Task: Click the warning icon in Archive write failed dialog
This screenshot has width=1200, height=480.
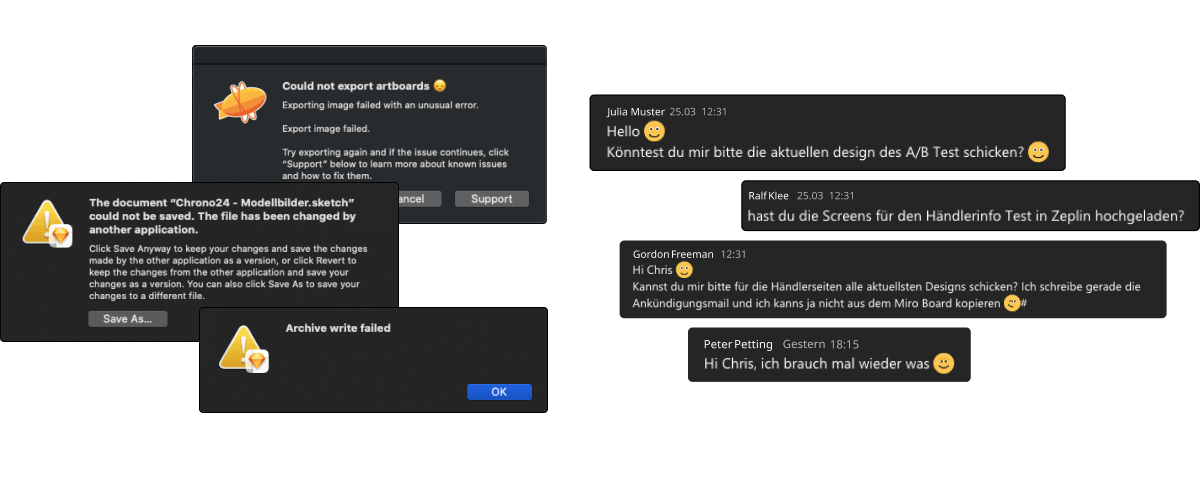Action: pos(245,350)
